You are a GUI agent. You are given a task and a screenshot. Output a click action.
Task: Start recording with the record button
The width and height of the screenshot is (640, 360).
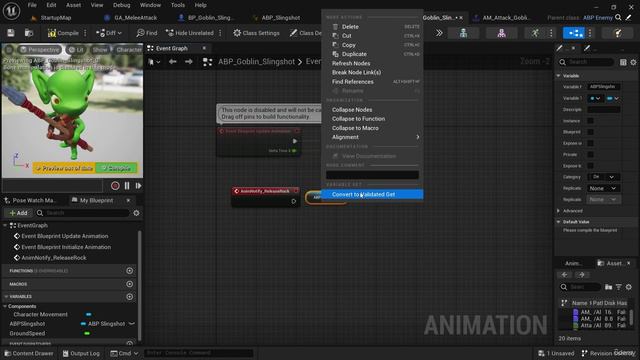[x=115, y=186]
